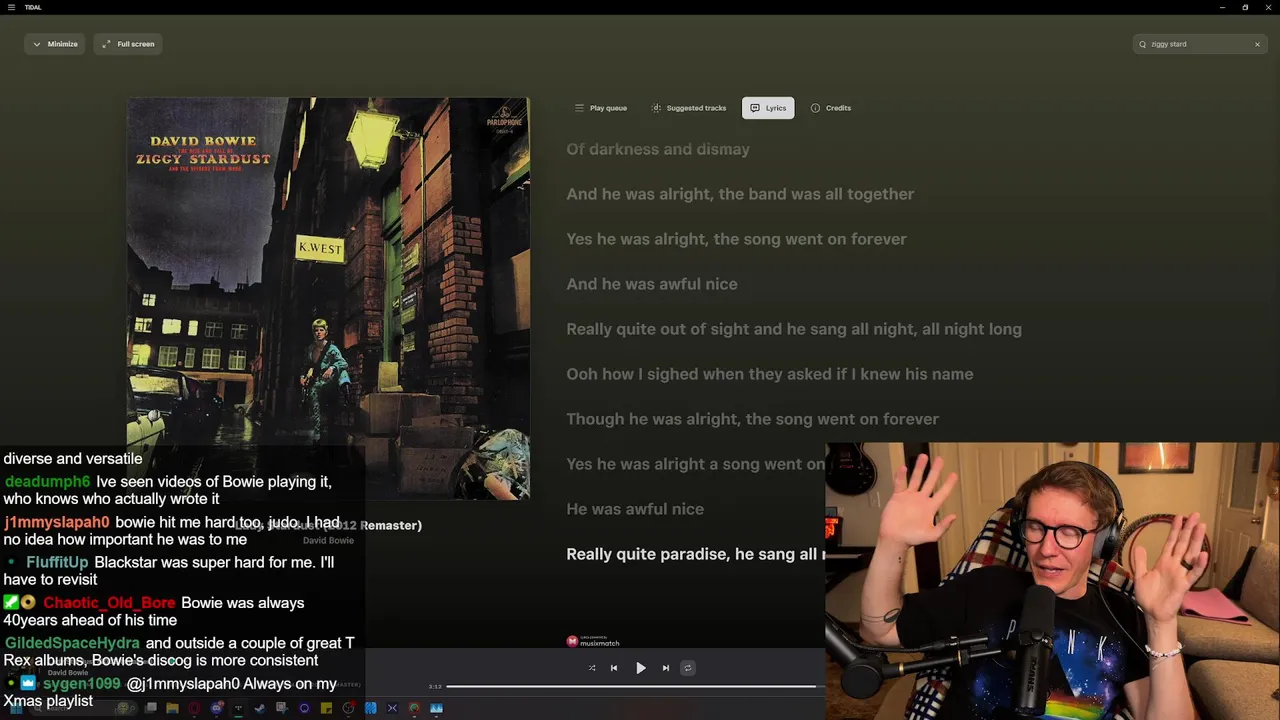Jump to lyric 'He was awful nice'

pos(635,509)
